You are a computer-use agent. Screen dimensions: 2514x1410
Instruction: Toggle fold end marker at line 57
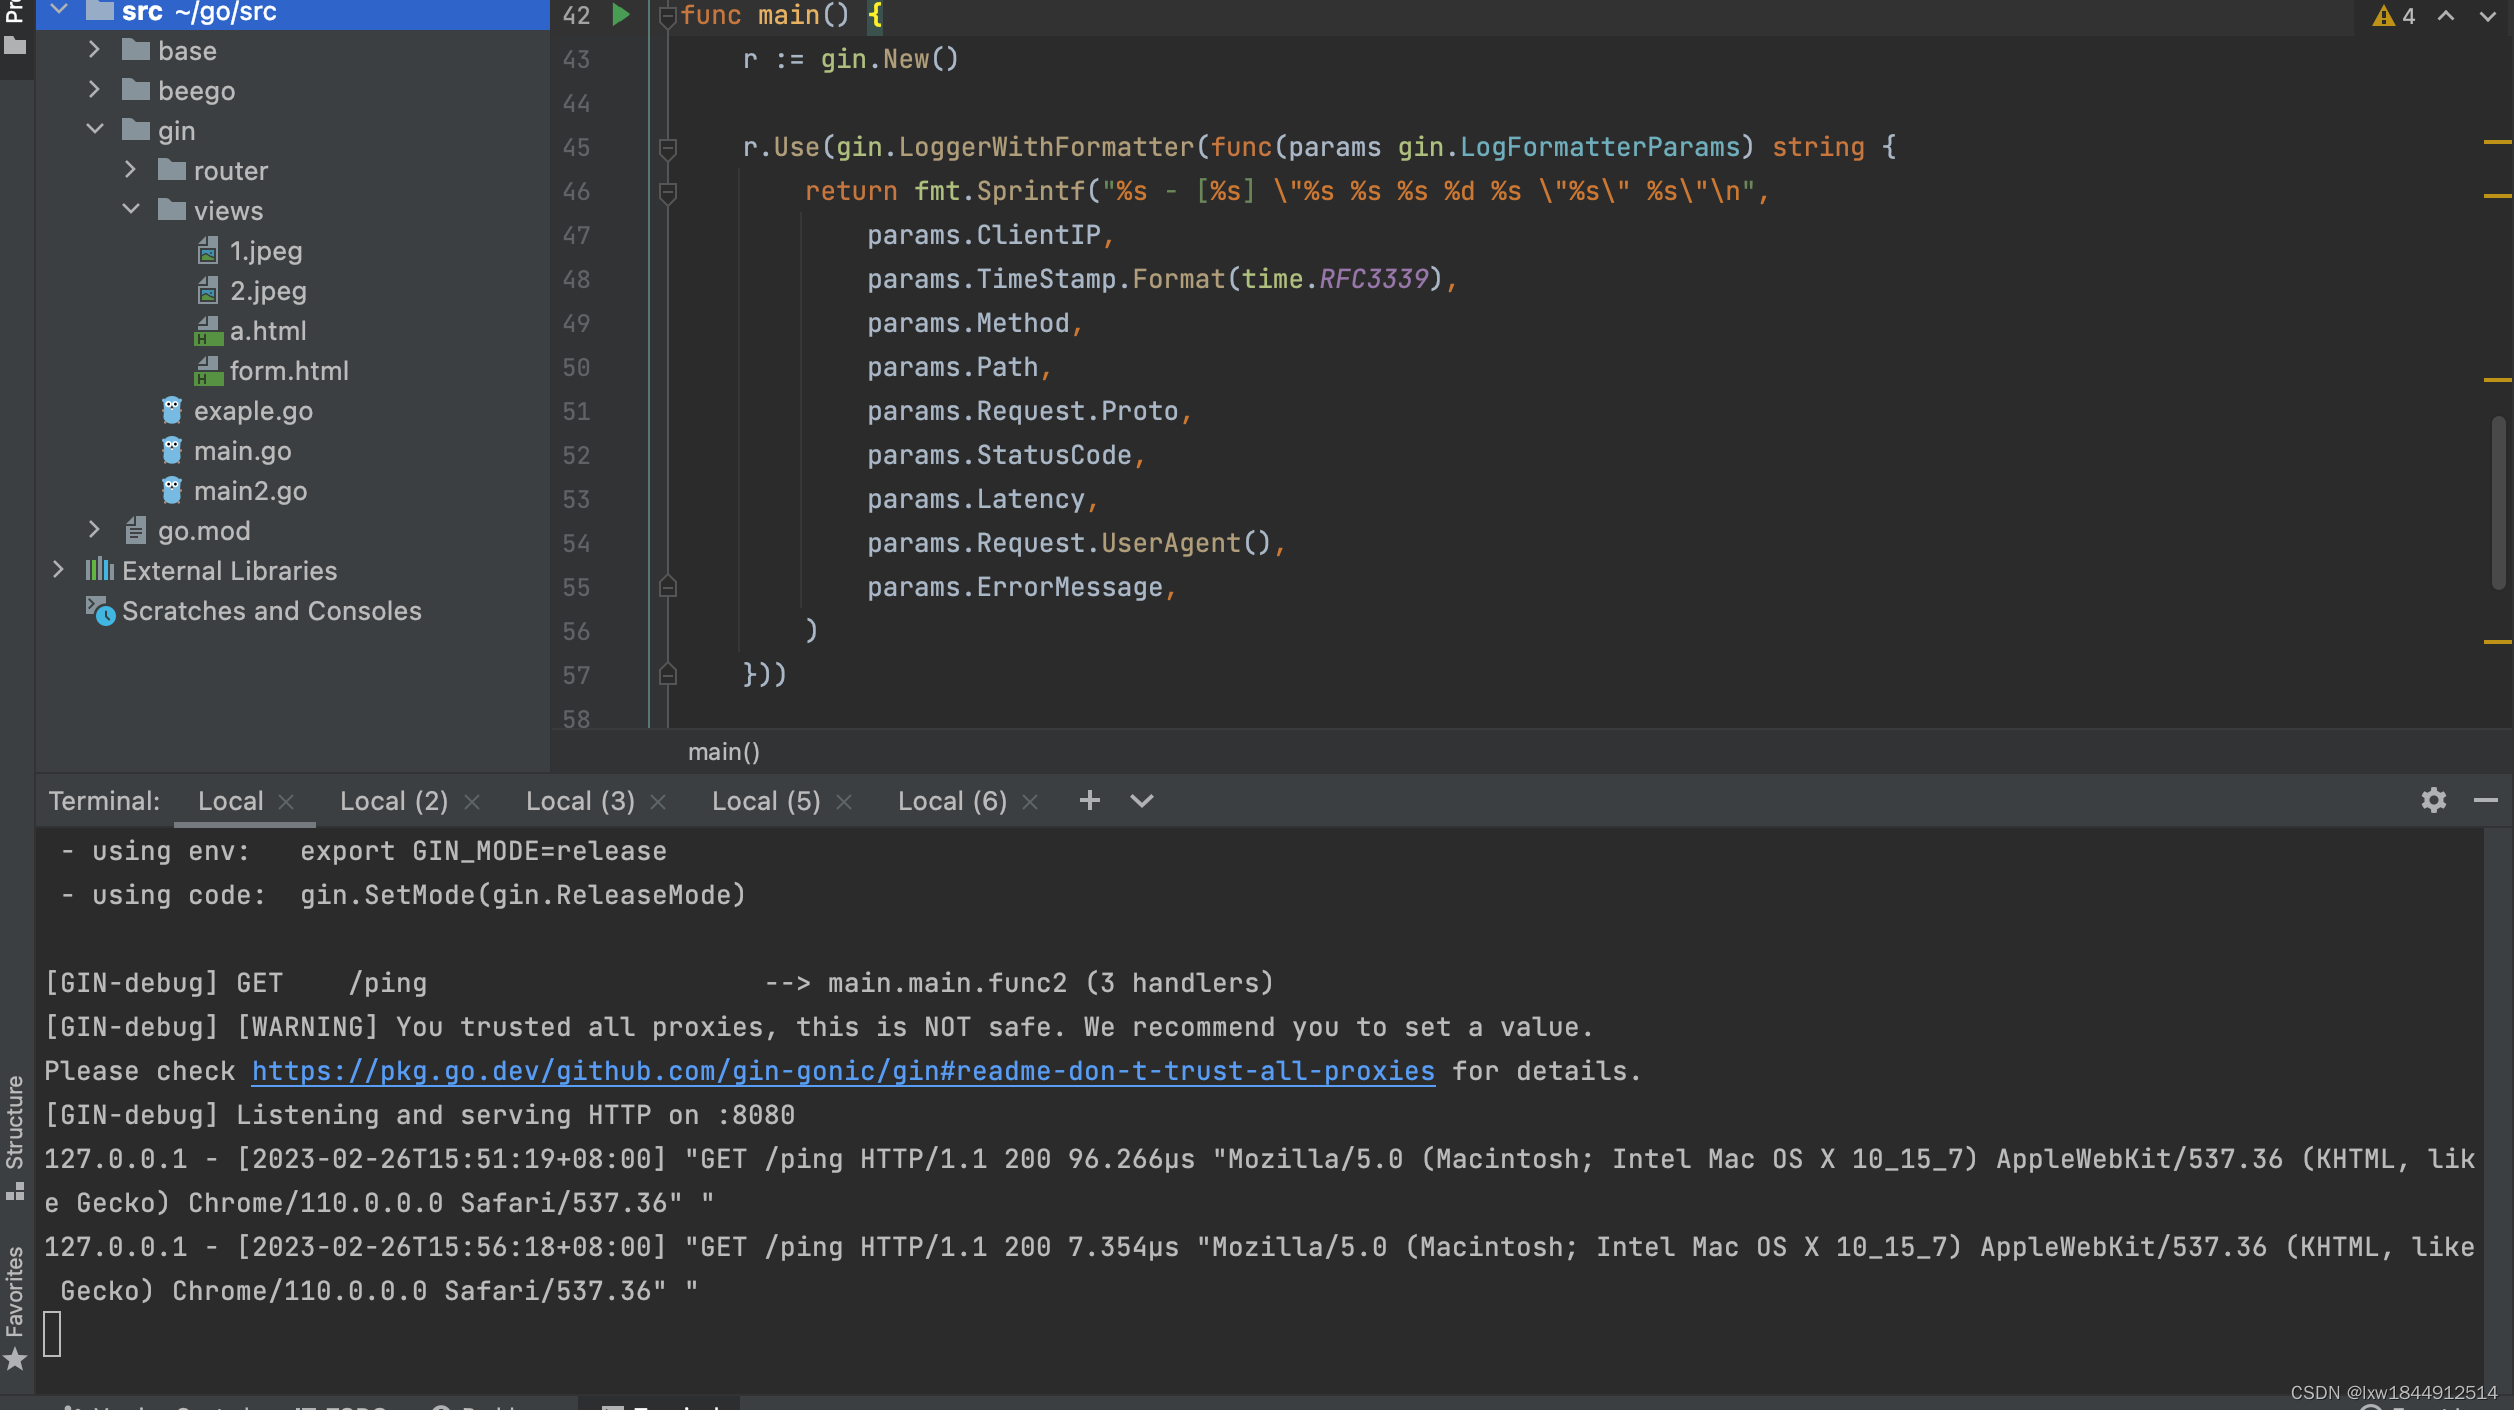pyautogui.click(x=668, y=676)
